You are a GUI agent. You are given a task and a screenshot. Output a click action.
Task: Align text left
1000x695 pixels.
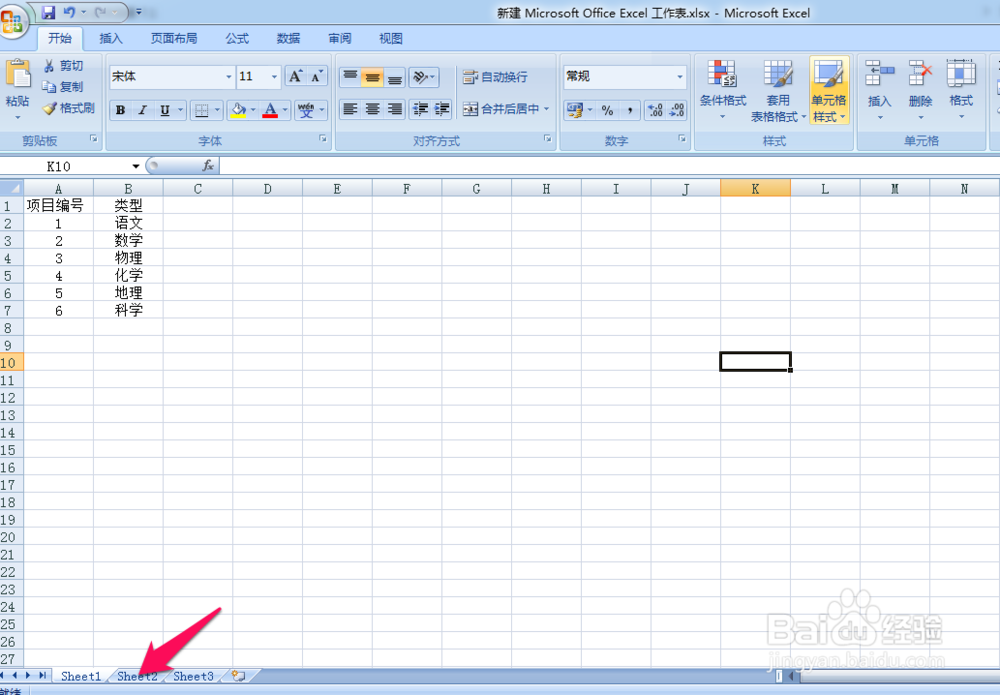coord(350,109)
